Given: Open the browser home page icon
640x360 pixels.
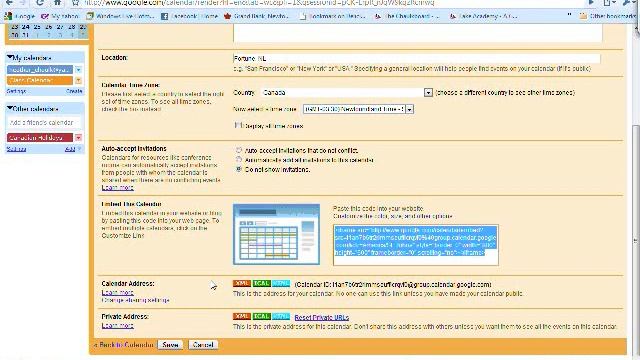Looking at the screenshot, I should point(58,2).
